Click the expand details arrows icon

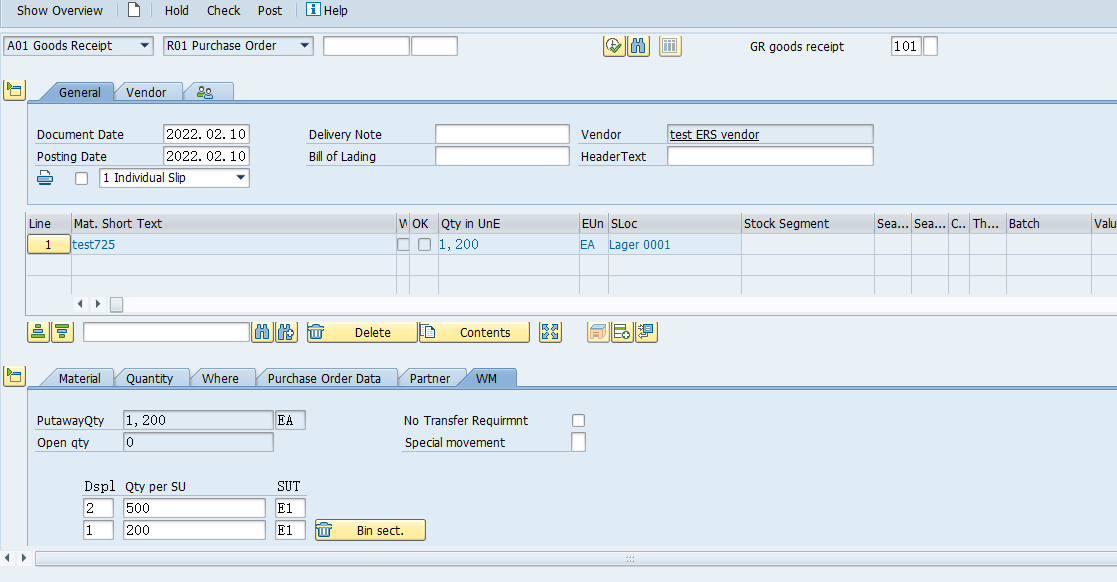tap(550, 332)
